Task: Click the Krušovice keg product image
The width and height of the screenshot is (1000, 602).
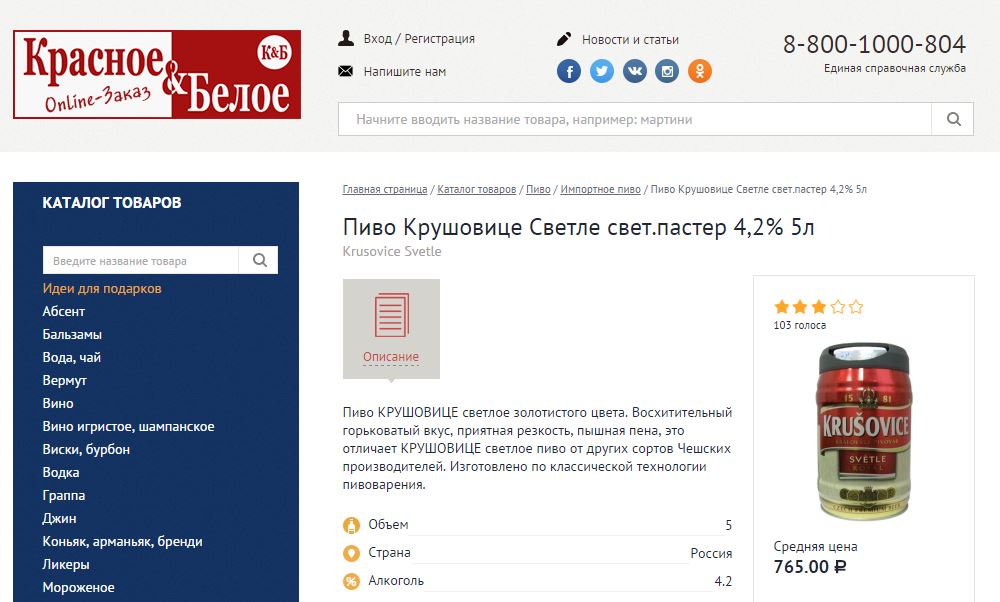Action: click(864, 432)
